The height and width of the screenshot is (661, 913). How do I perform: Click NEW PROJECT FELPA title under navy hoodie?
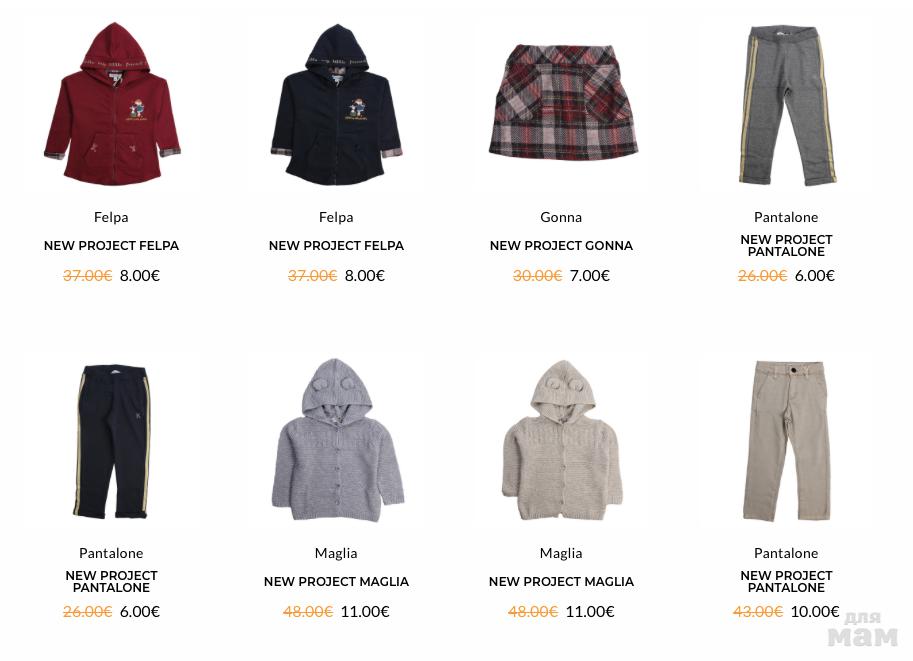[336, 246]
